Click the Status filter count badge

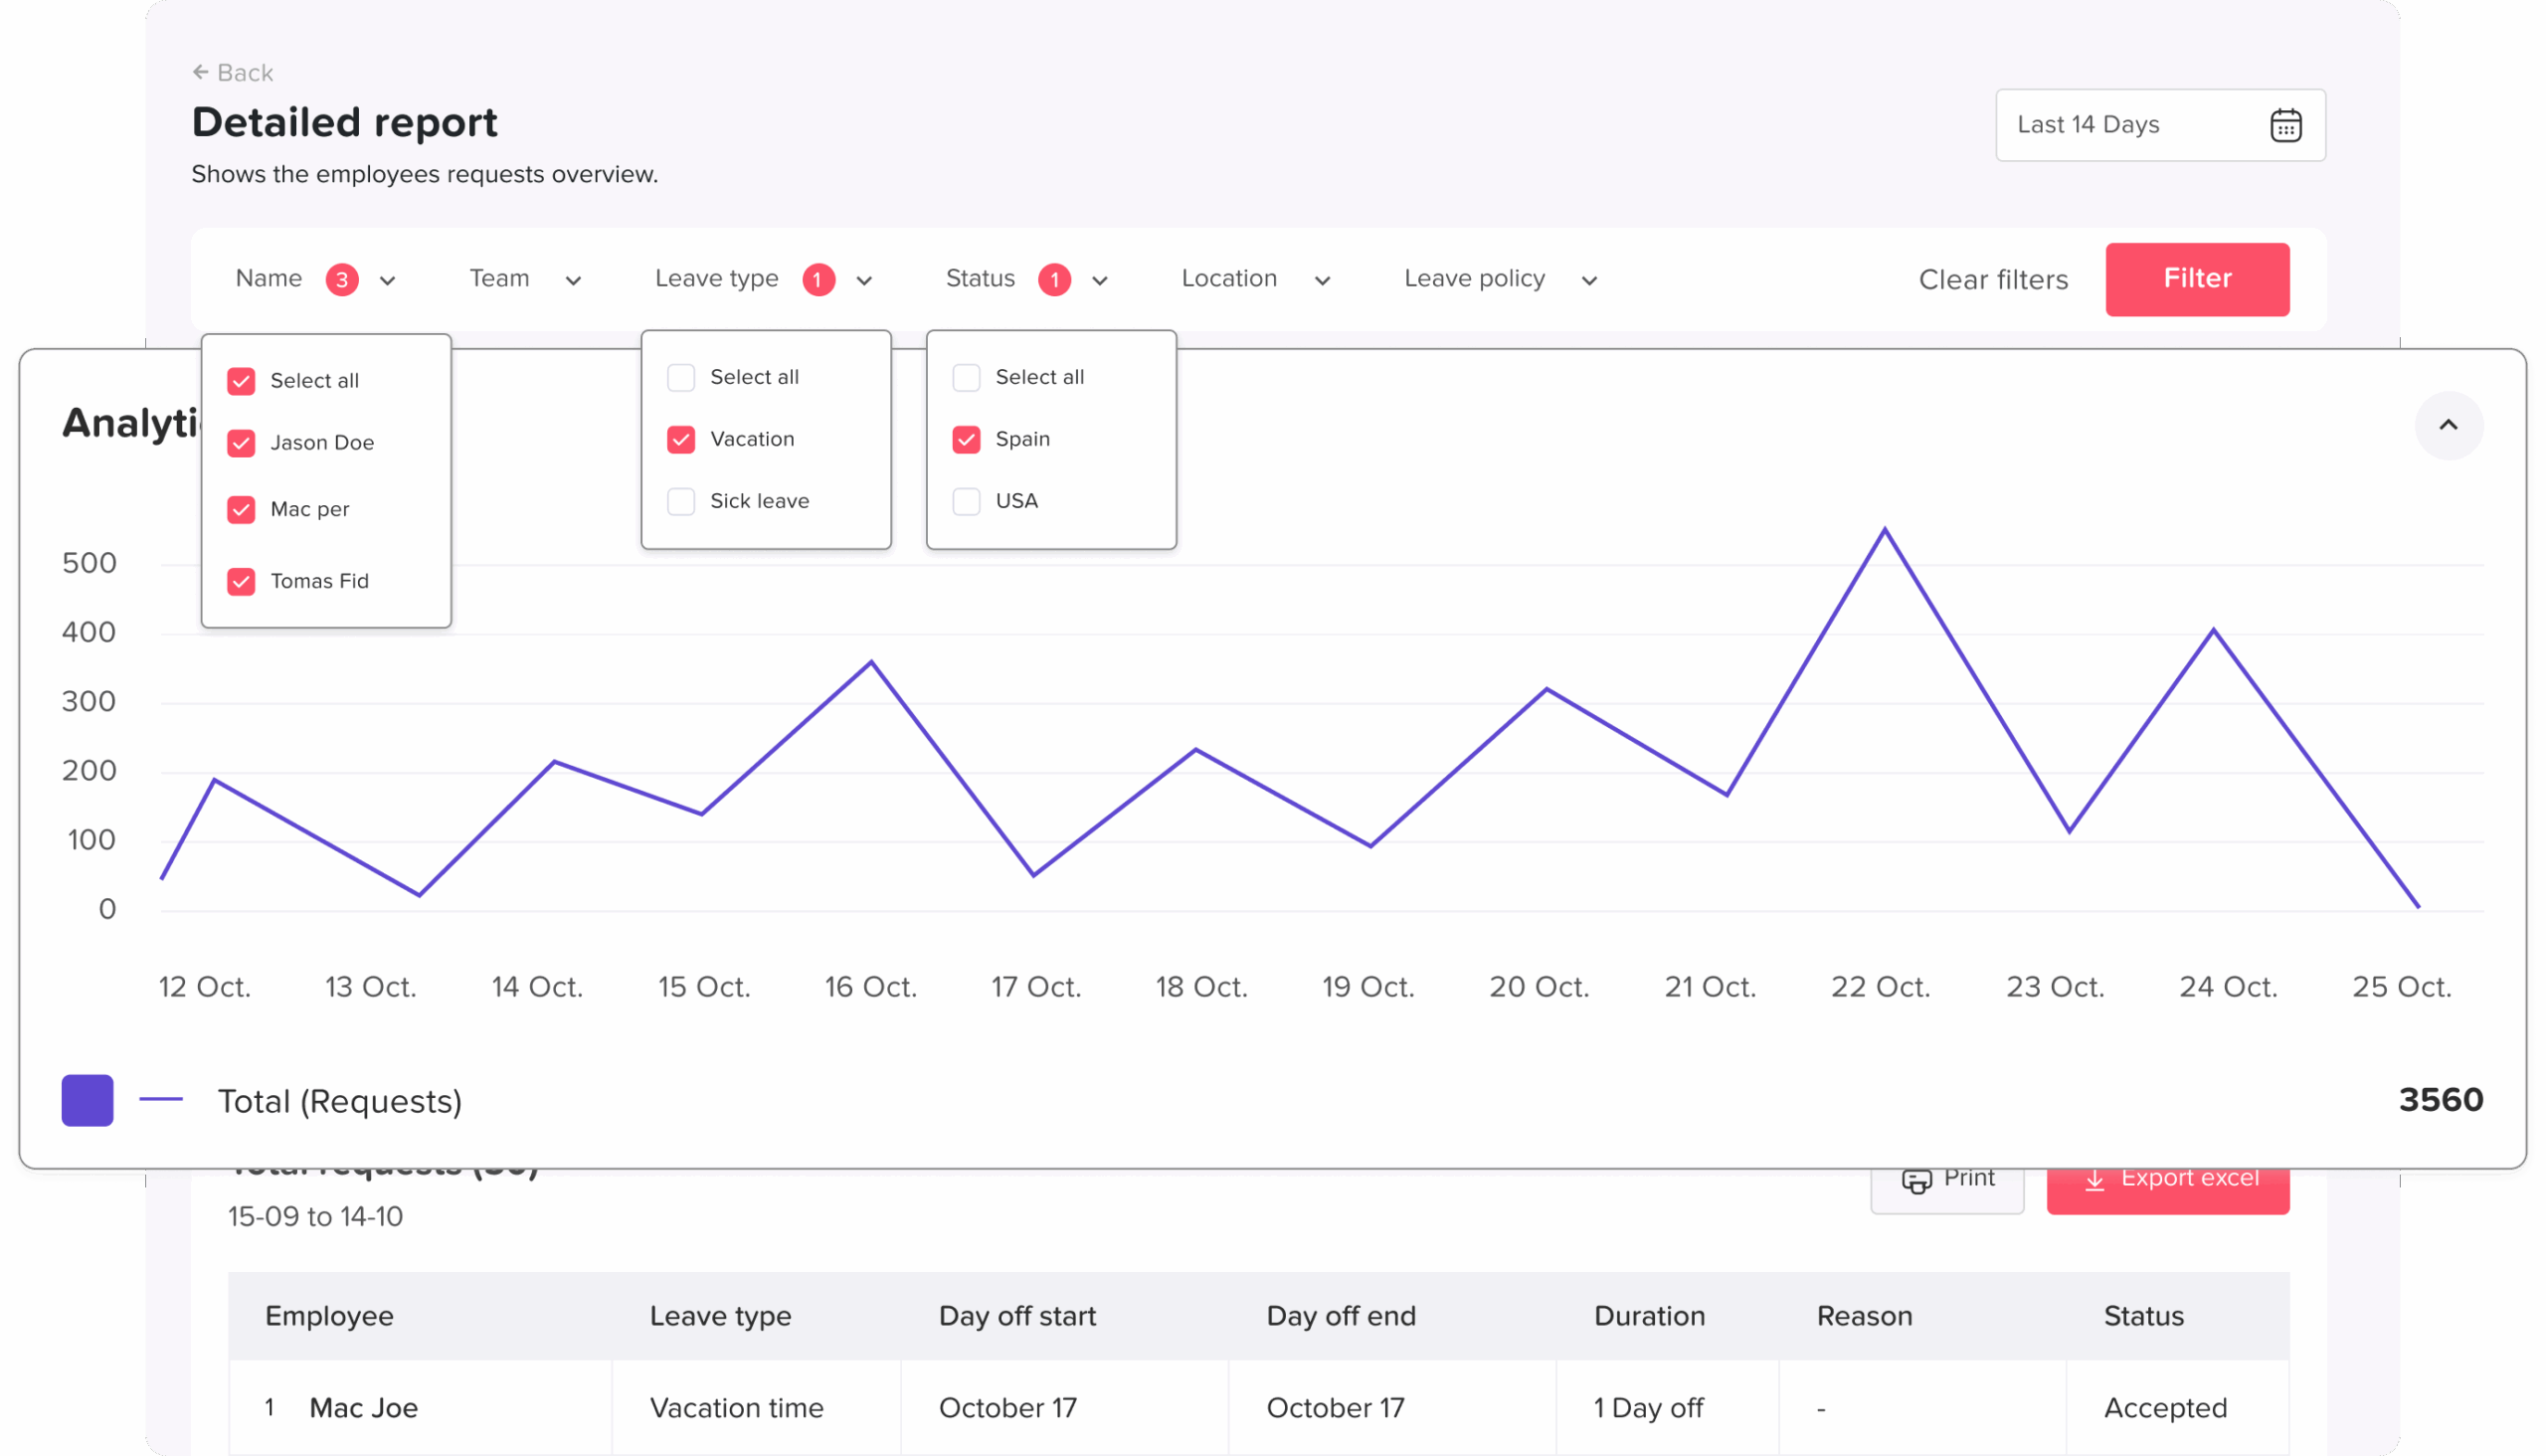coord(1054,279)
